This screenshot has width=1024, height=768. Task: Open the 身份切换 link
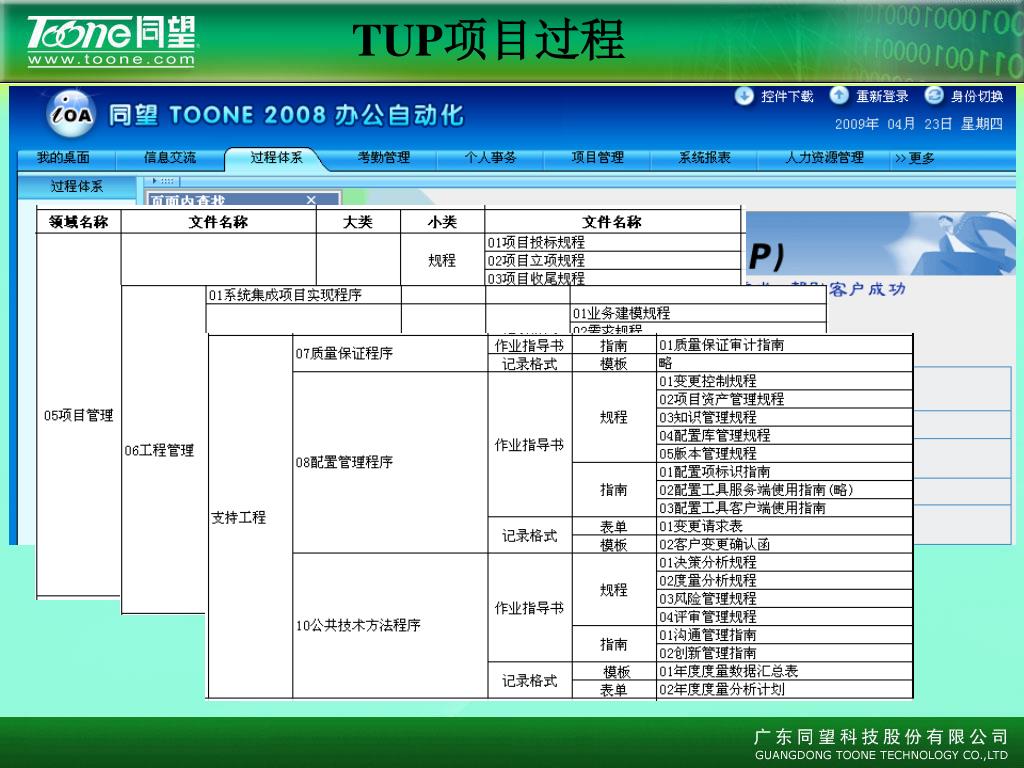coord(977,97)
